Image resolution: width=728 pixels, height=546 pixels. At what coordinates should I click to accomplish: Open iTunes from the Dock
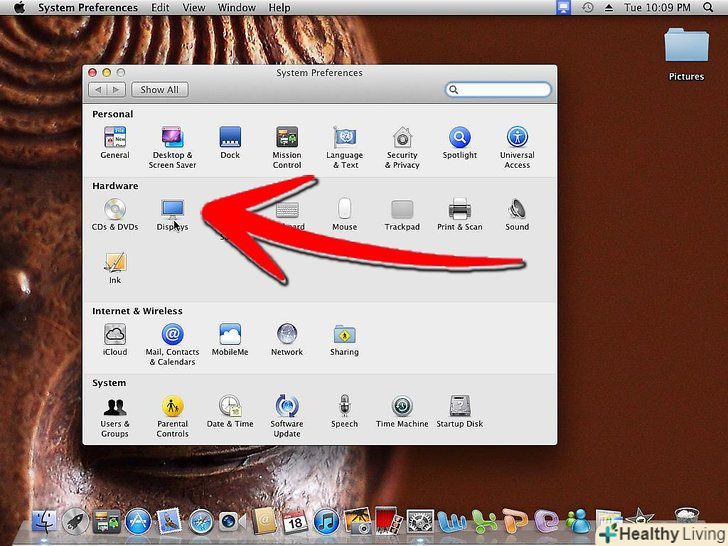(326, 521)
